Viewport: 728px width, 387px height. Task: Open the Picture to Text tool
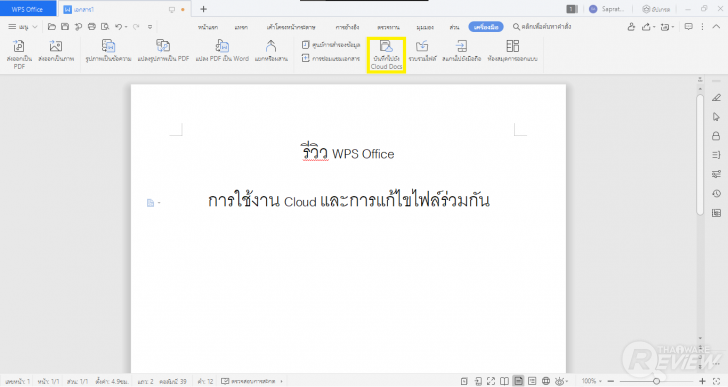(108, 51)
